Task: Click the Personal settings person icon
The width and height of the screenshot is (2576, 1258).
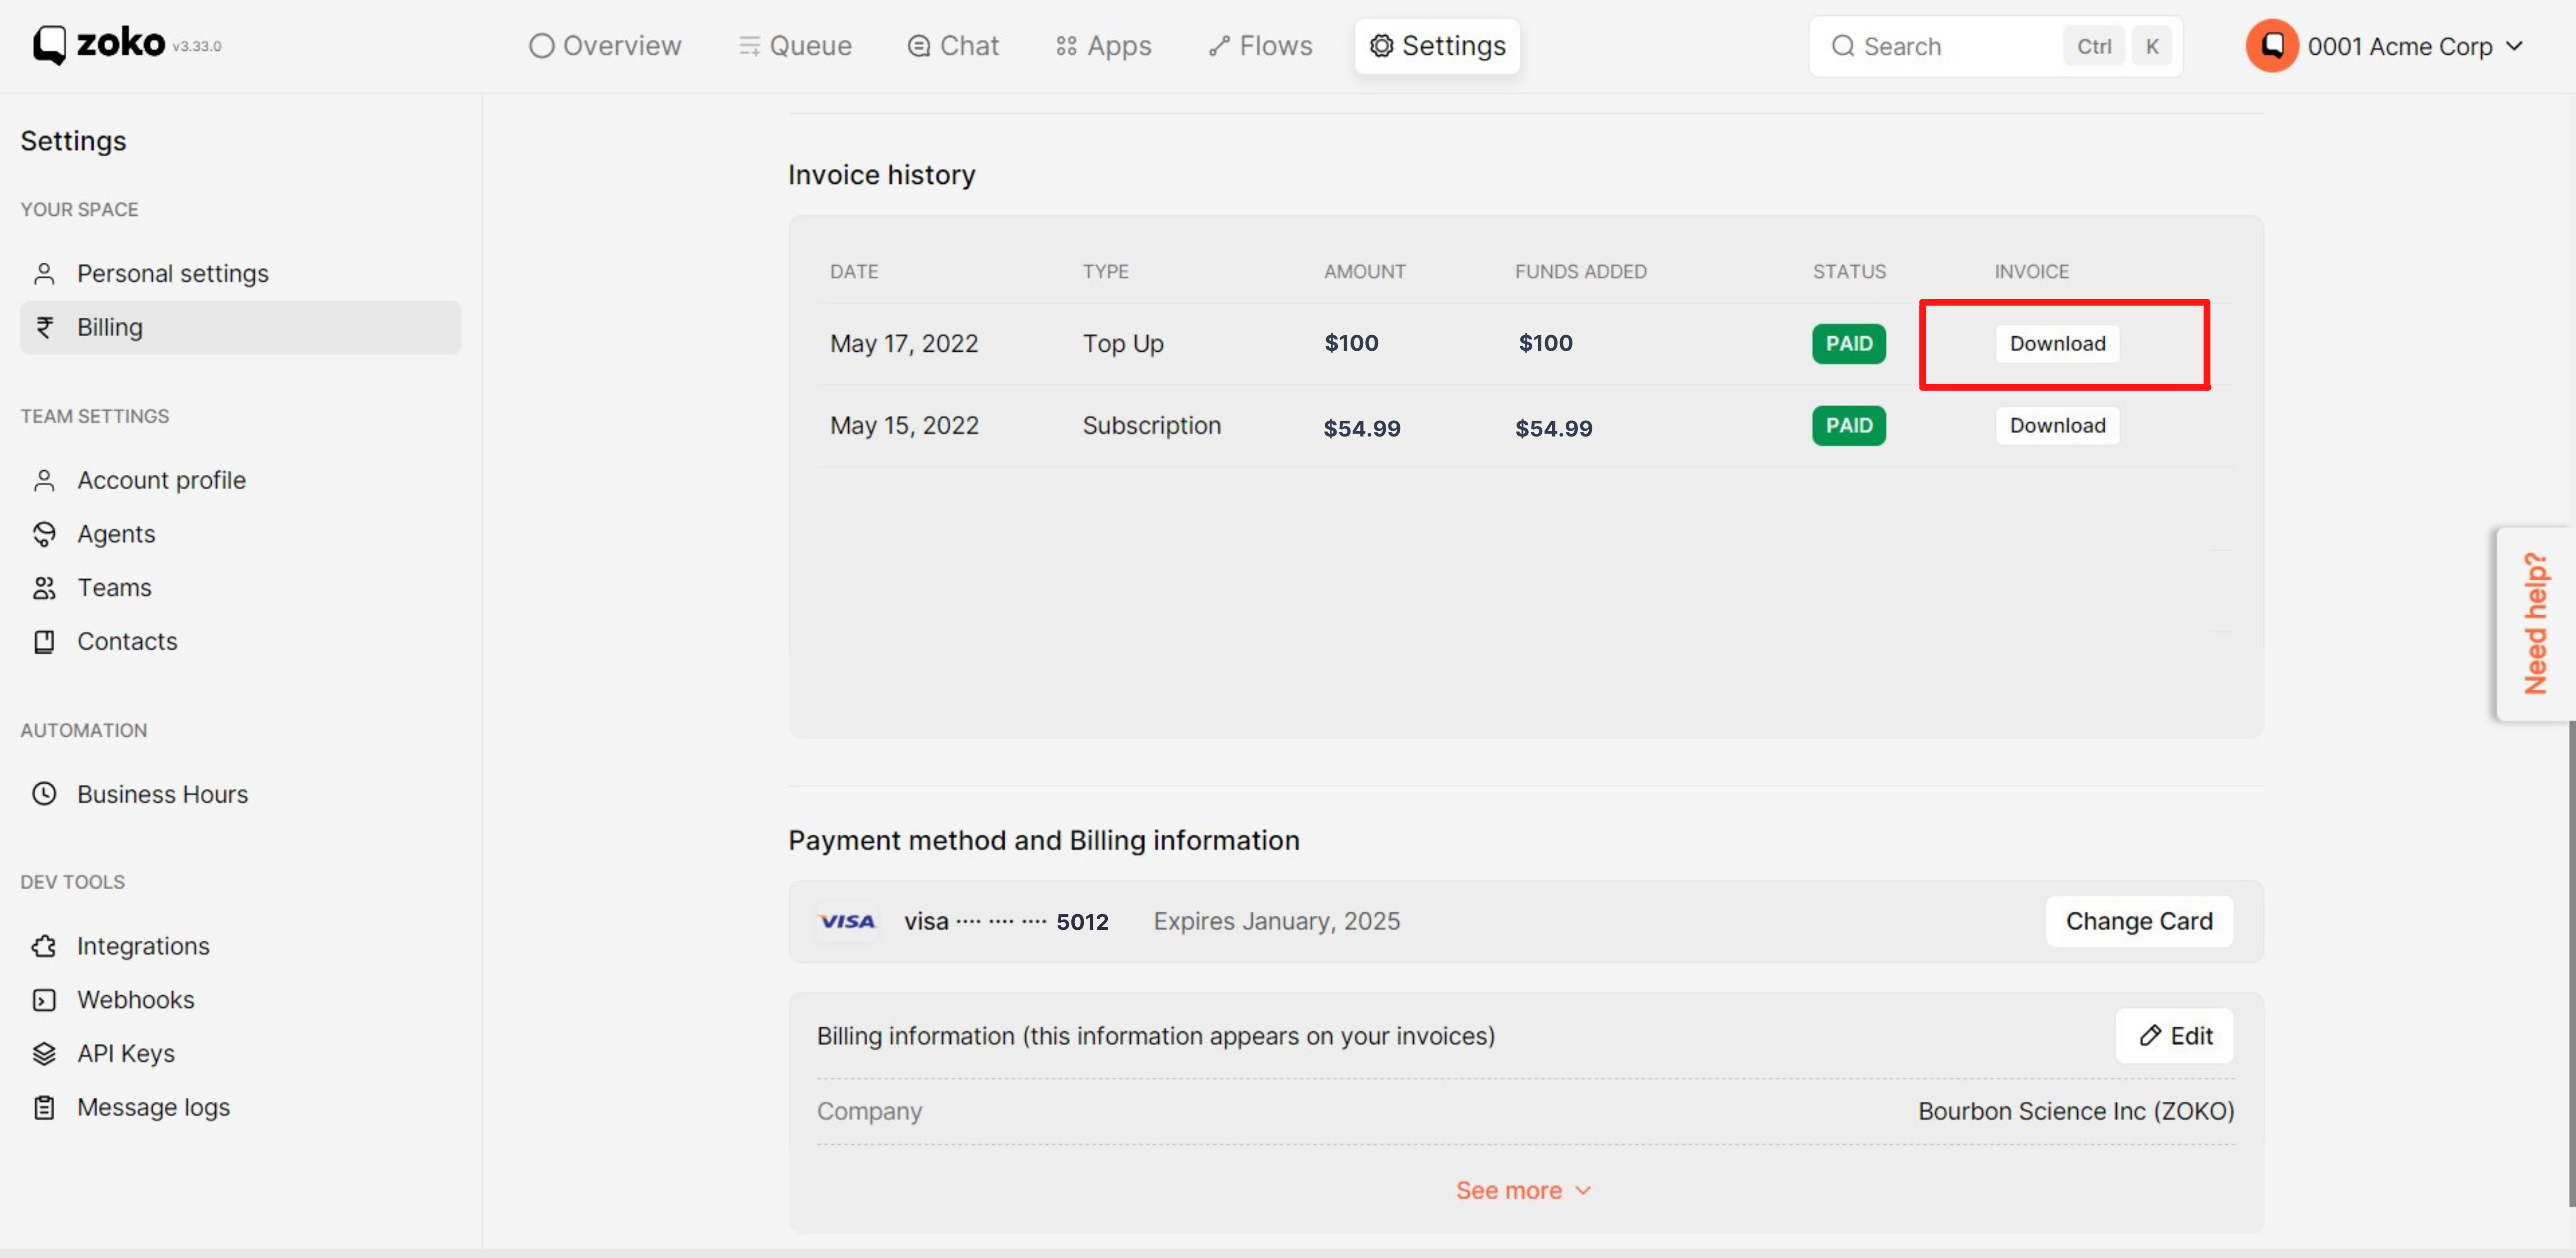Action: point(44,273)
